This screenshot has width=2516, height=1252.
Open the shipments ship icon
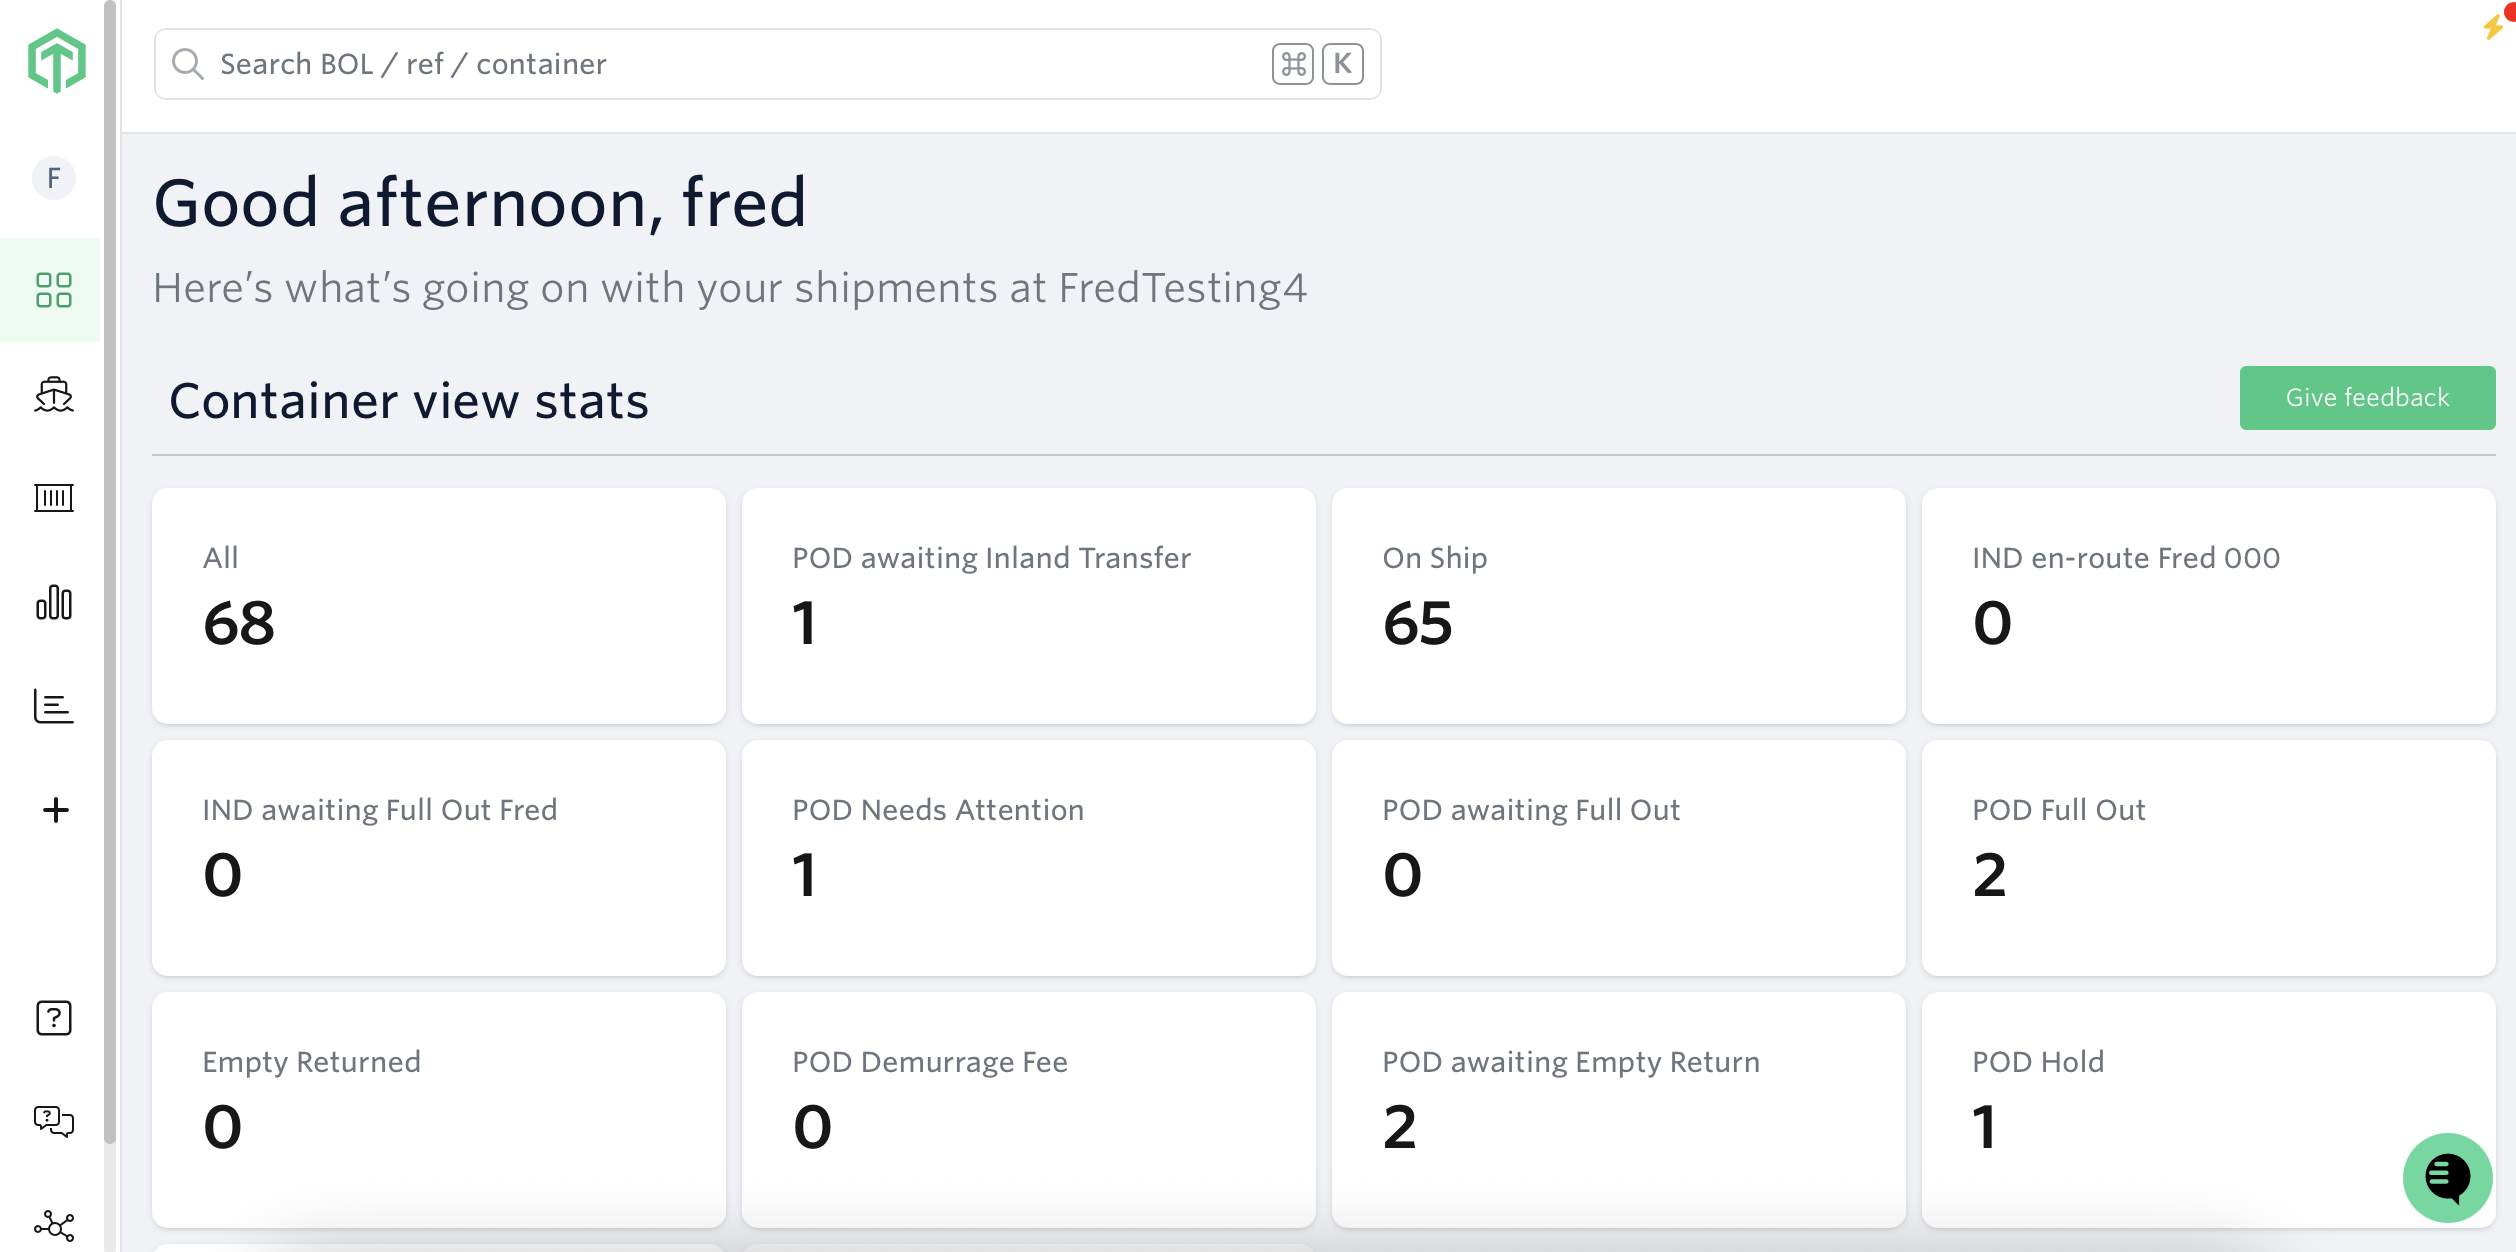pos(54,395)
